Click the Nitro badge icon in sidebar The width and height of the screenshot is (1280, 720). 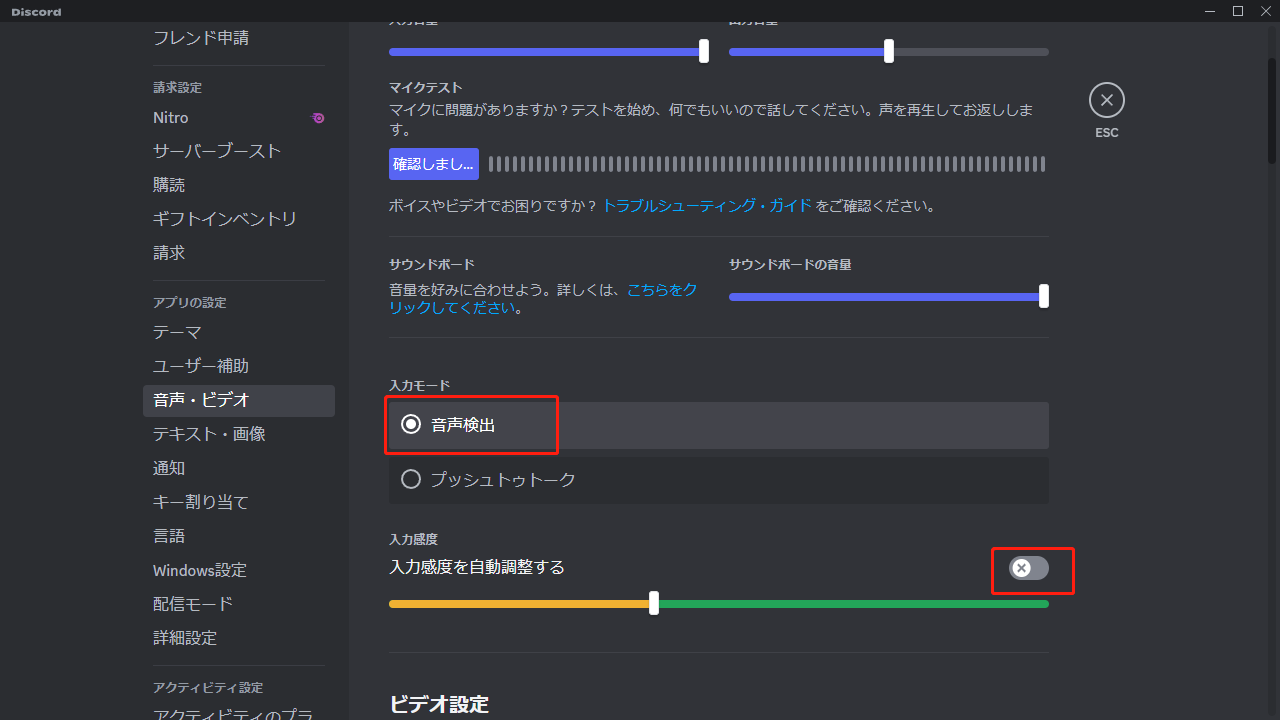[x=318, y=118]
